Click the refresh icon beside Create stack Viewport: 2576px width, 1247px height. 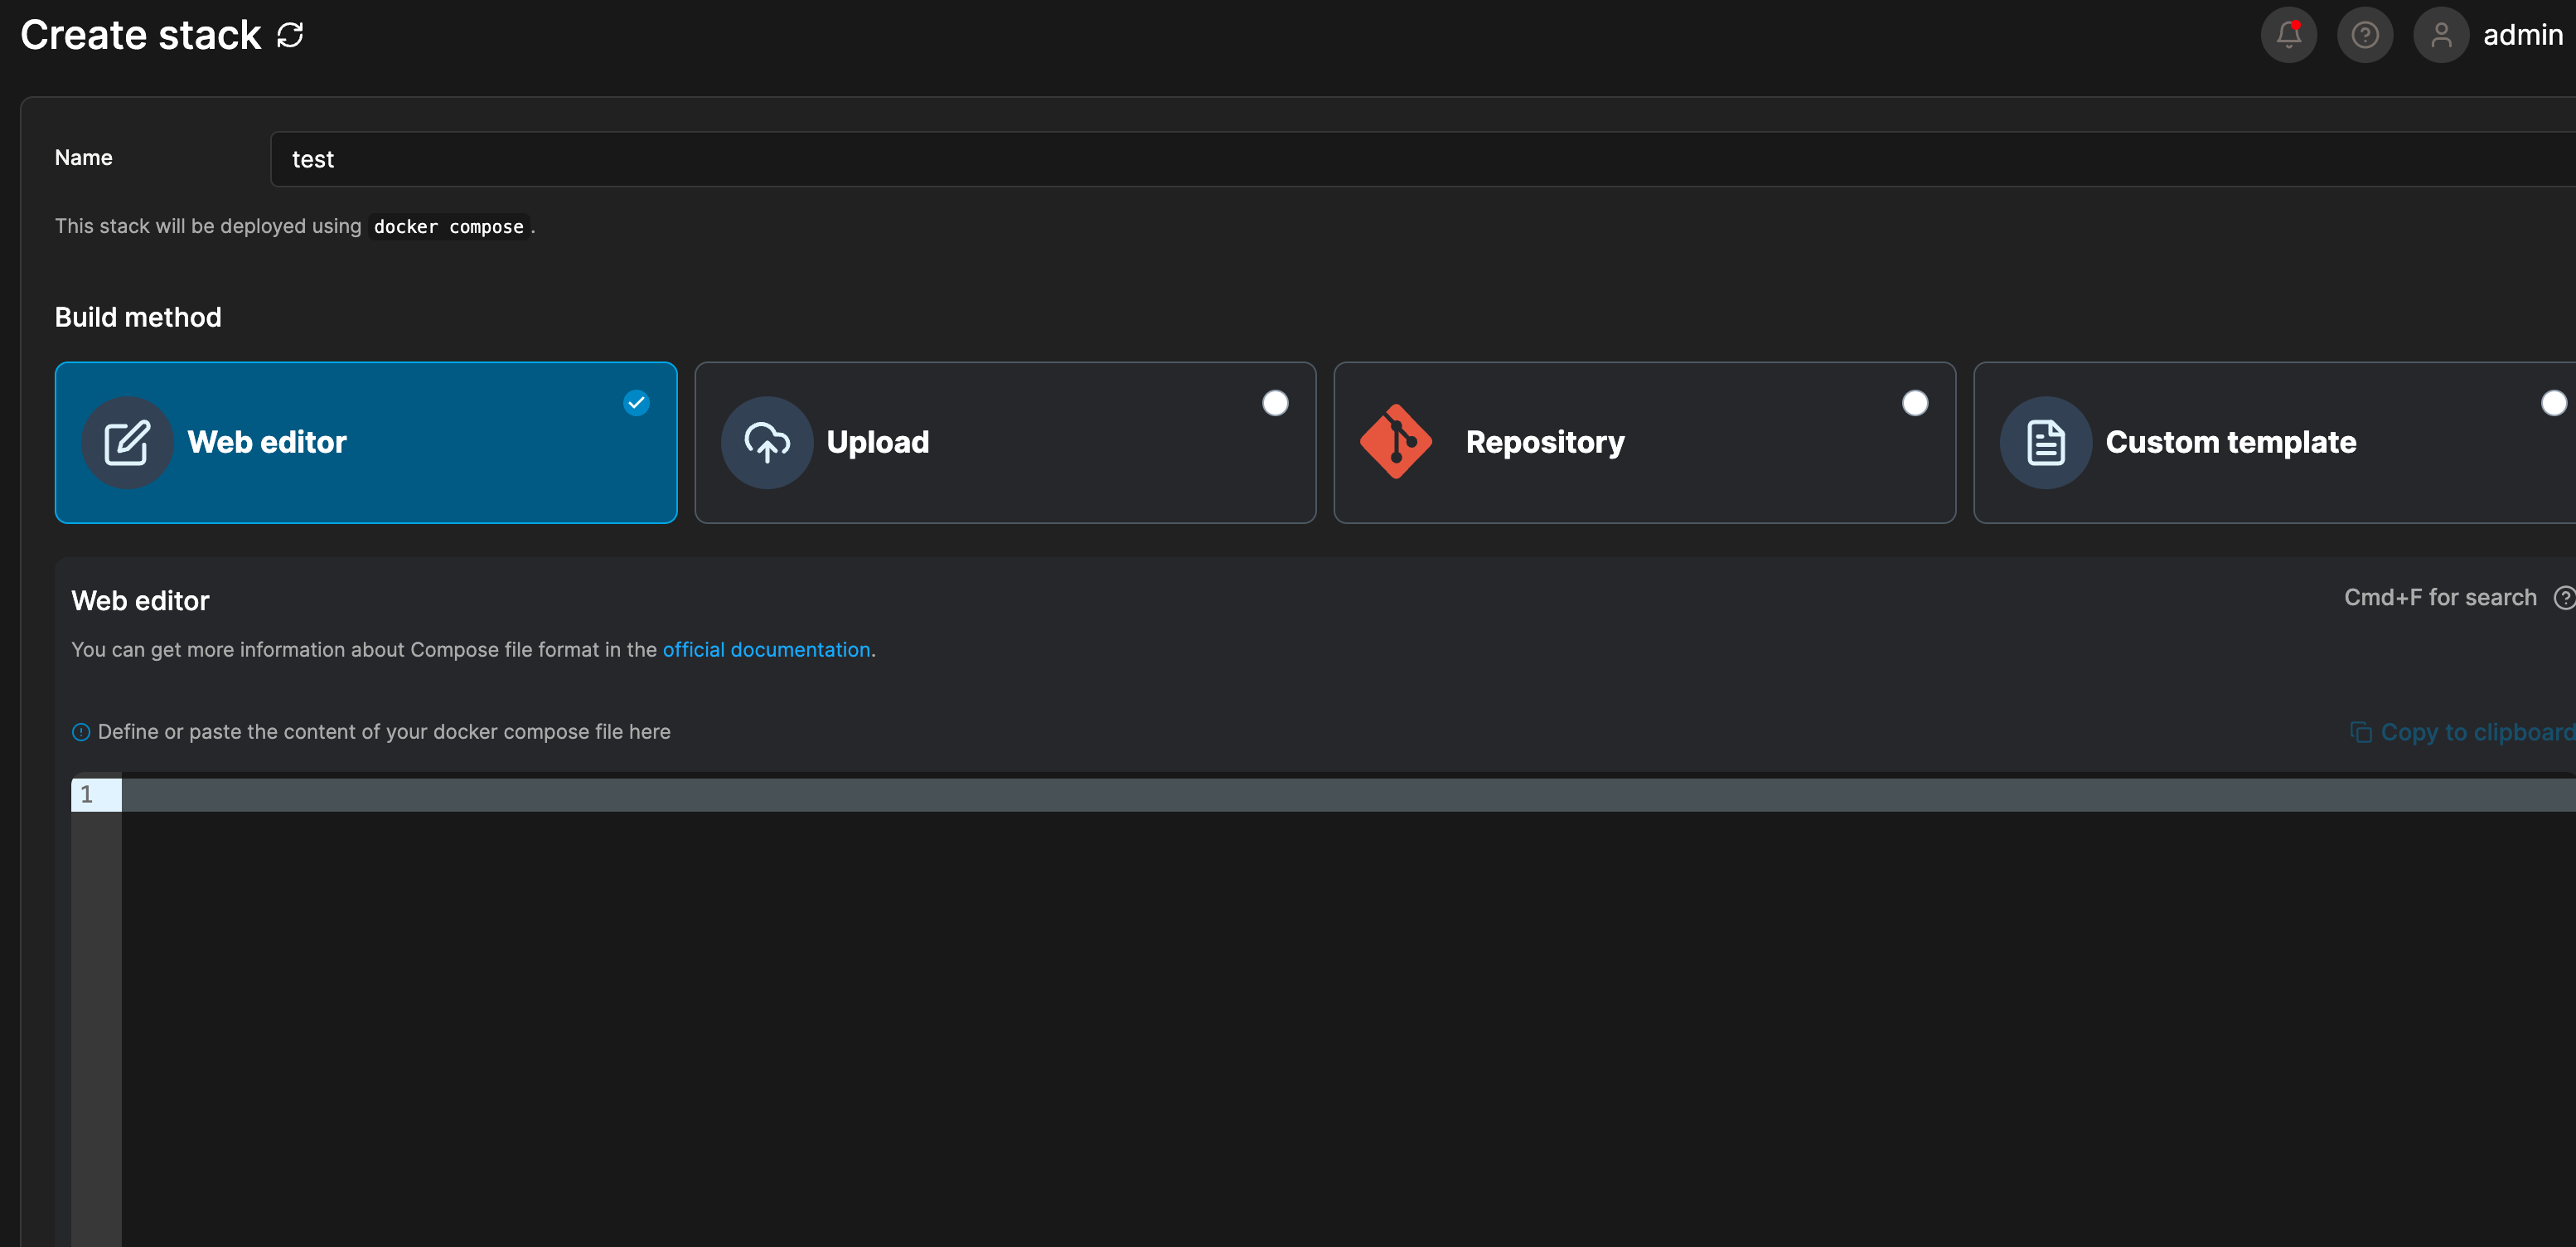click(x=290, y=36)
